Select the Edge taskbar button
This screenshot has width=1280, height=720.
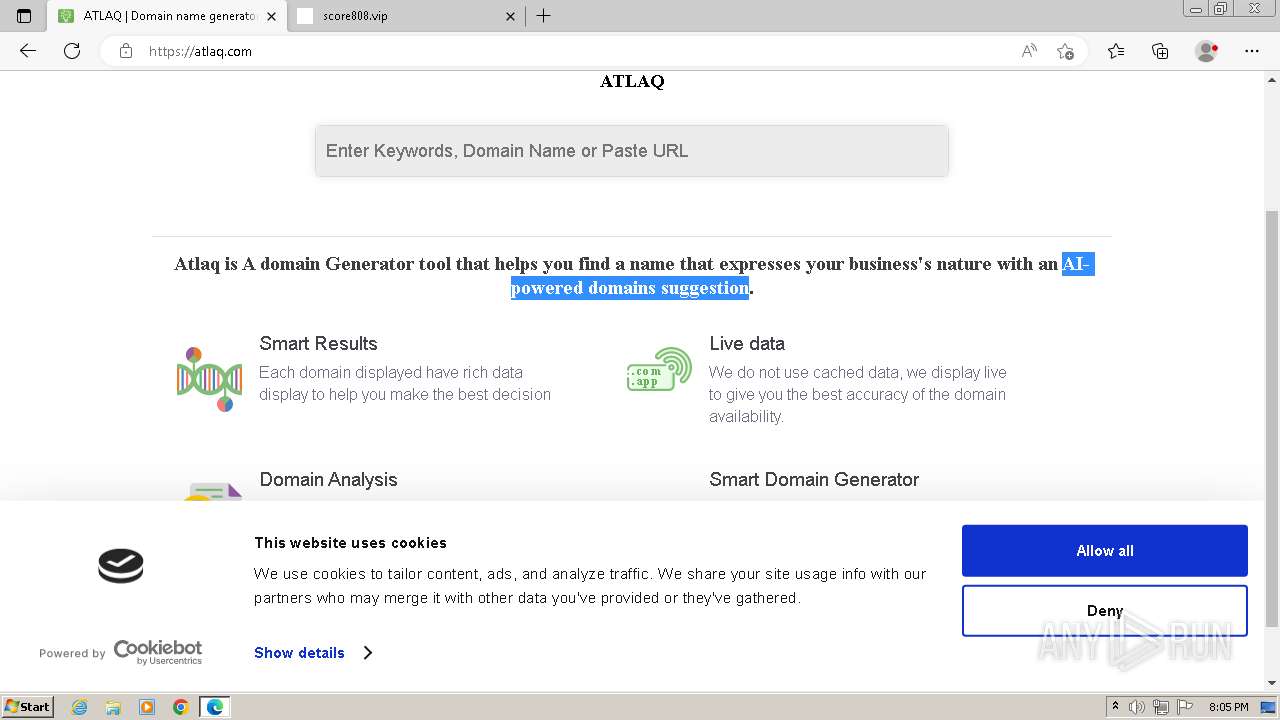(x=215, y=707)
